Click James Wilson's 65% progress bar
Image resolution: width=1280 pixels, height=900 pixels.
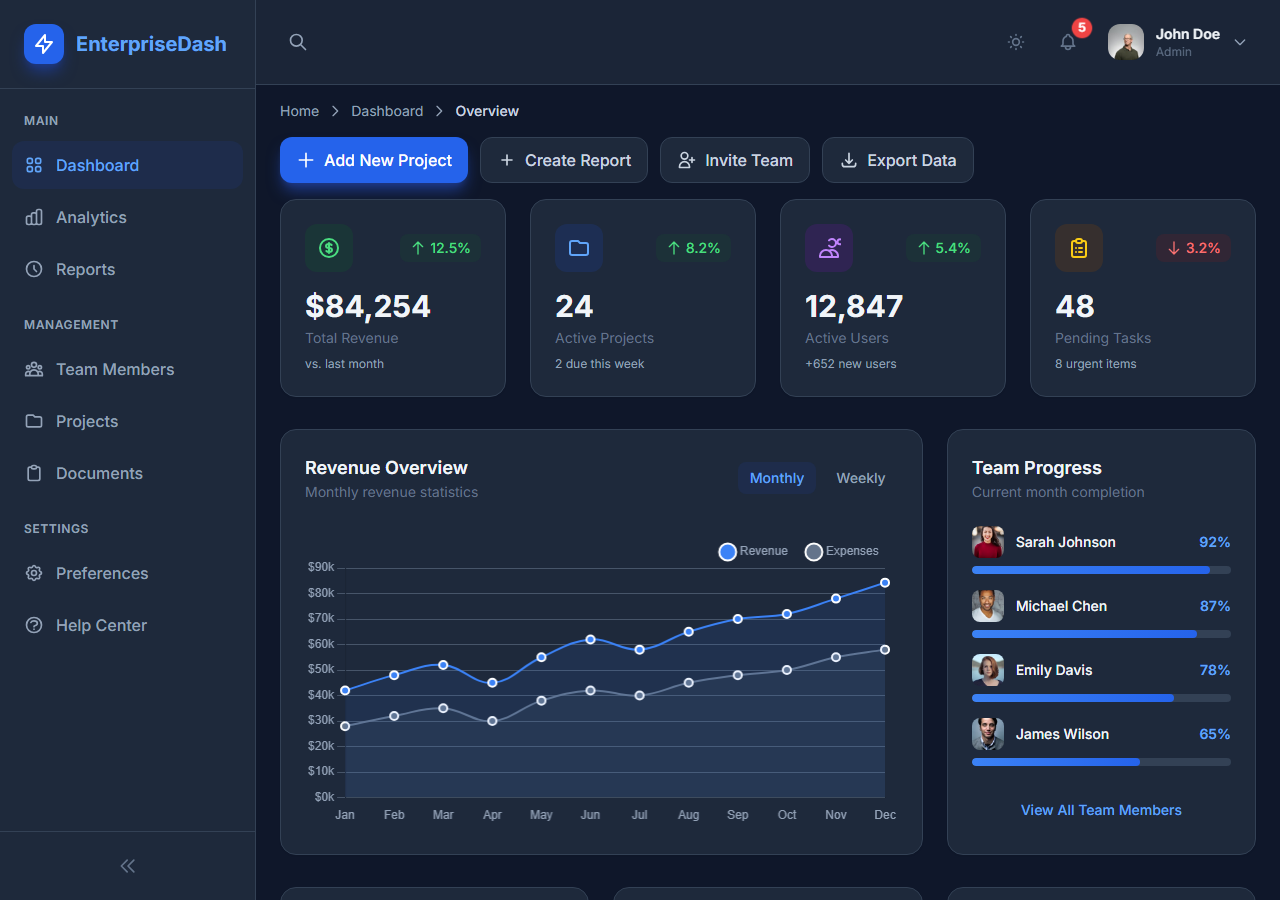click(x=1101, y=762)
